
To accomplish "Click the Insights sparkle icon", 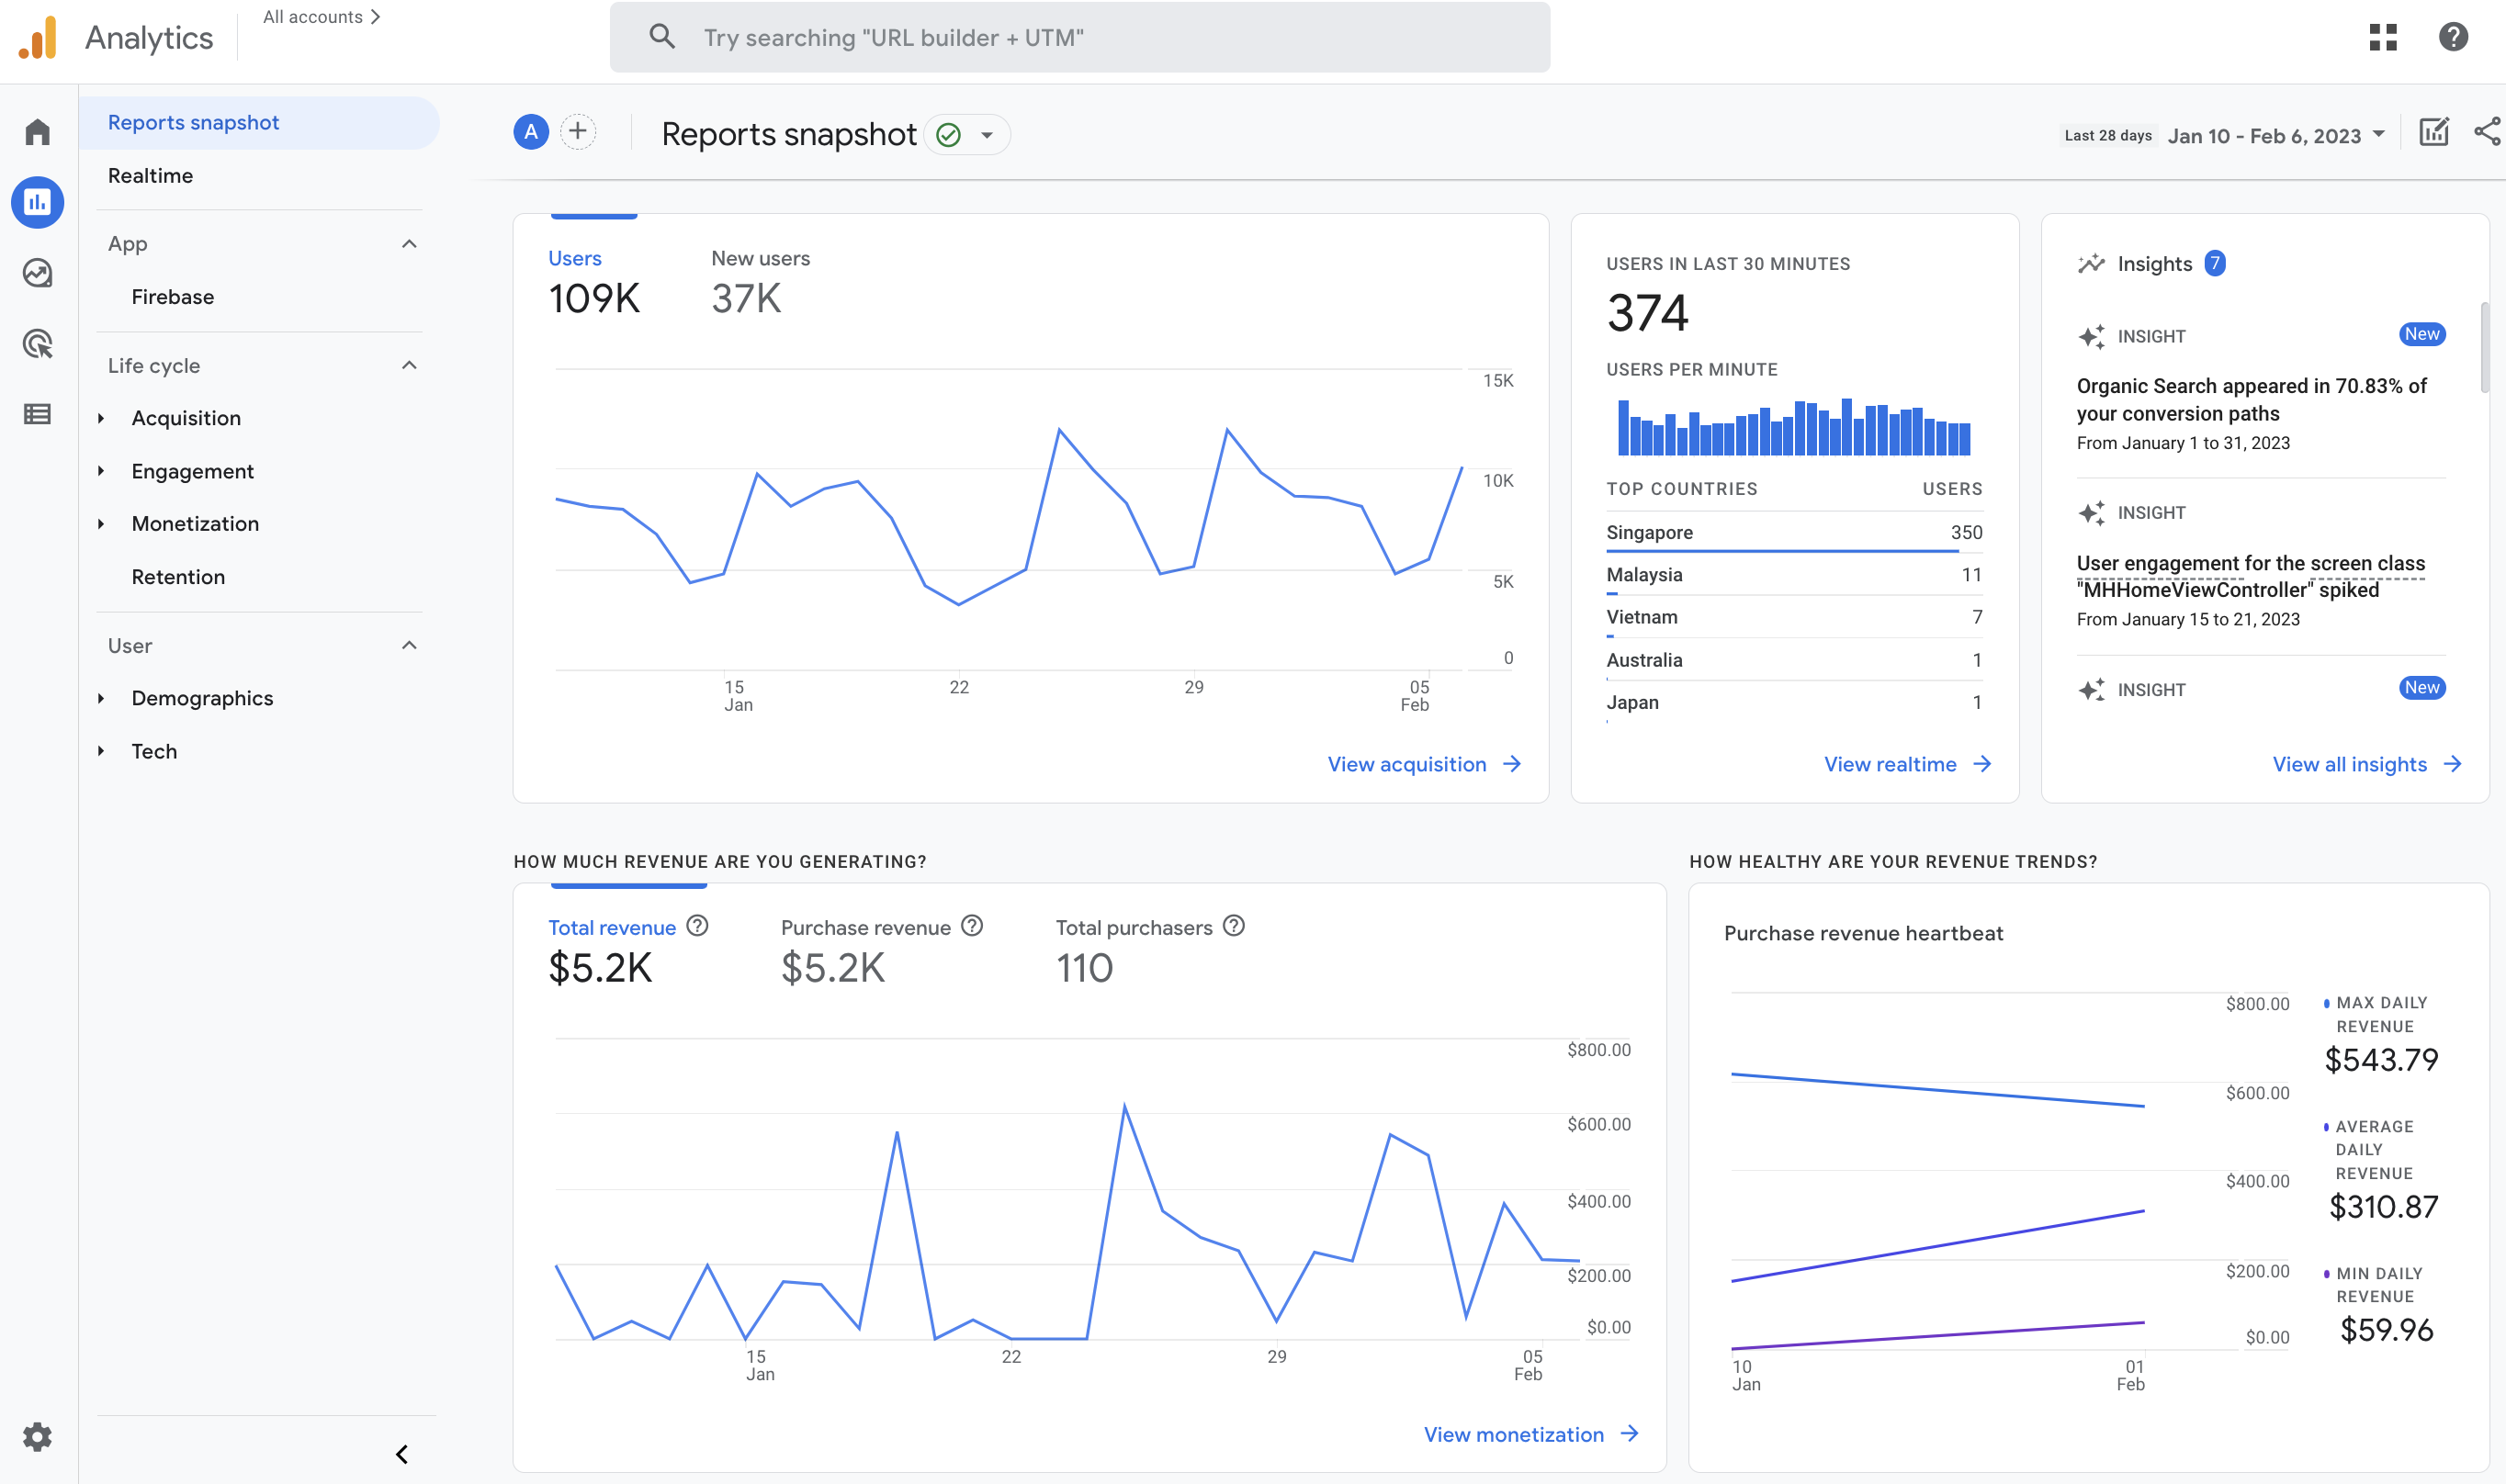I will 2091,264.
